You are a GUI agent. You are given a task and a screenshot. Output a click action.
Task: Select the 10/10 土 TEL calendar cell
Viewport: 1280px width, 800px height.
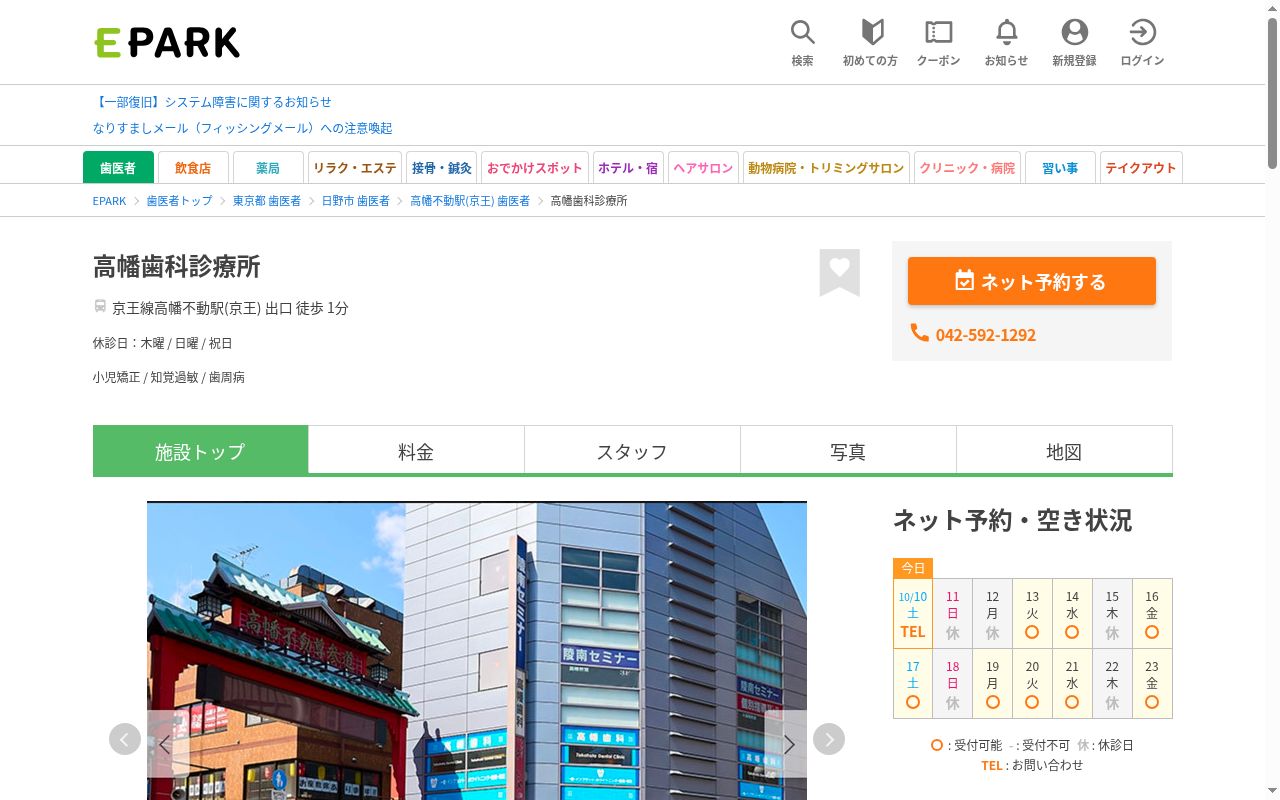point(913,614)
